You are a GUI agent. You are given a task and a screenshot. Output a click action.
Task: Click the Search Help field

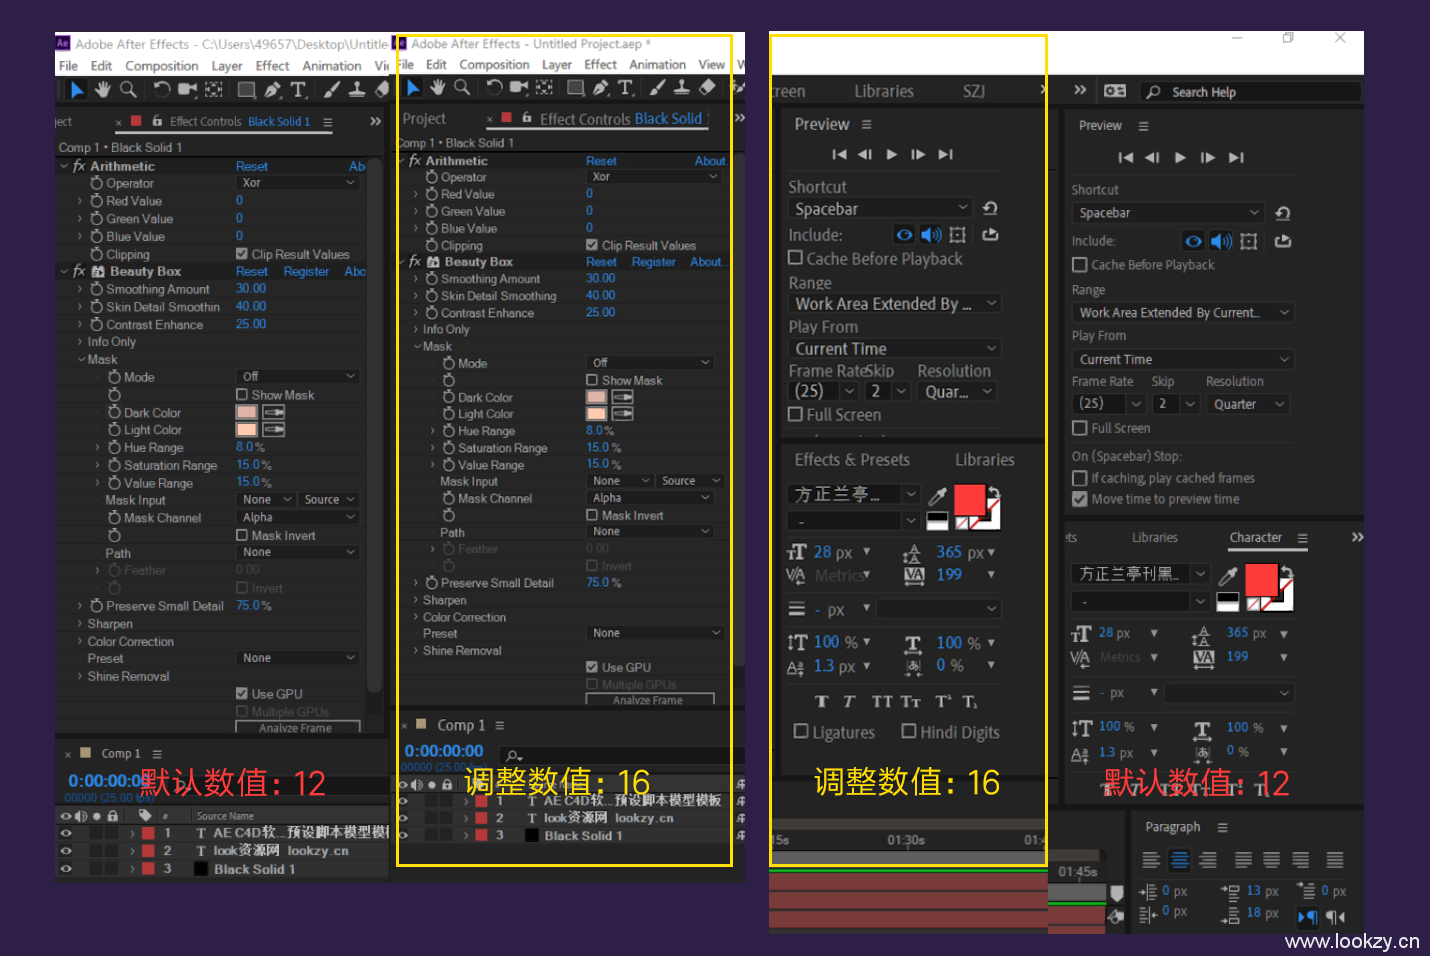(1251, 92)
